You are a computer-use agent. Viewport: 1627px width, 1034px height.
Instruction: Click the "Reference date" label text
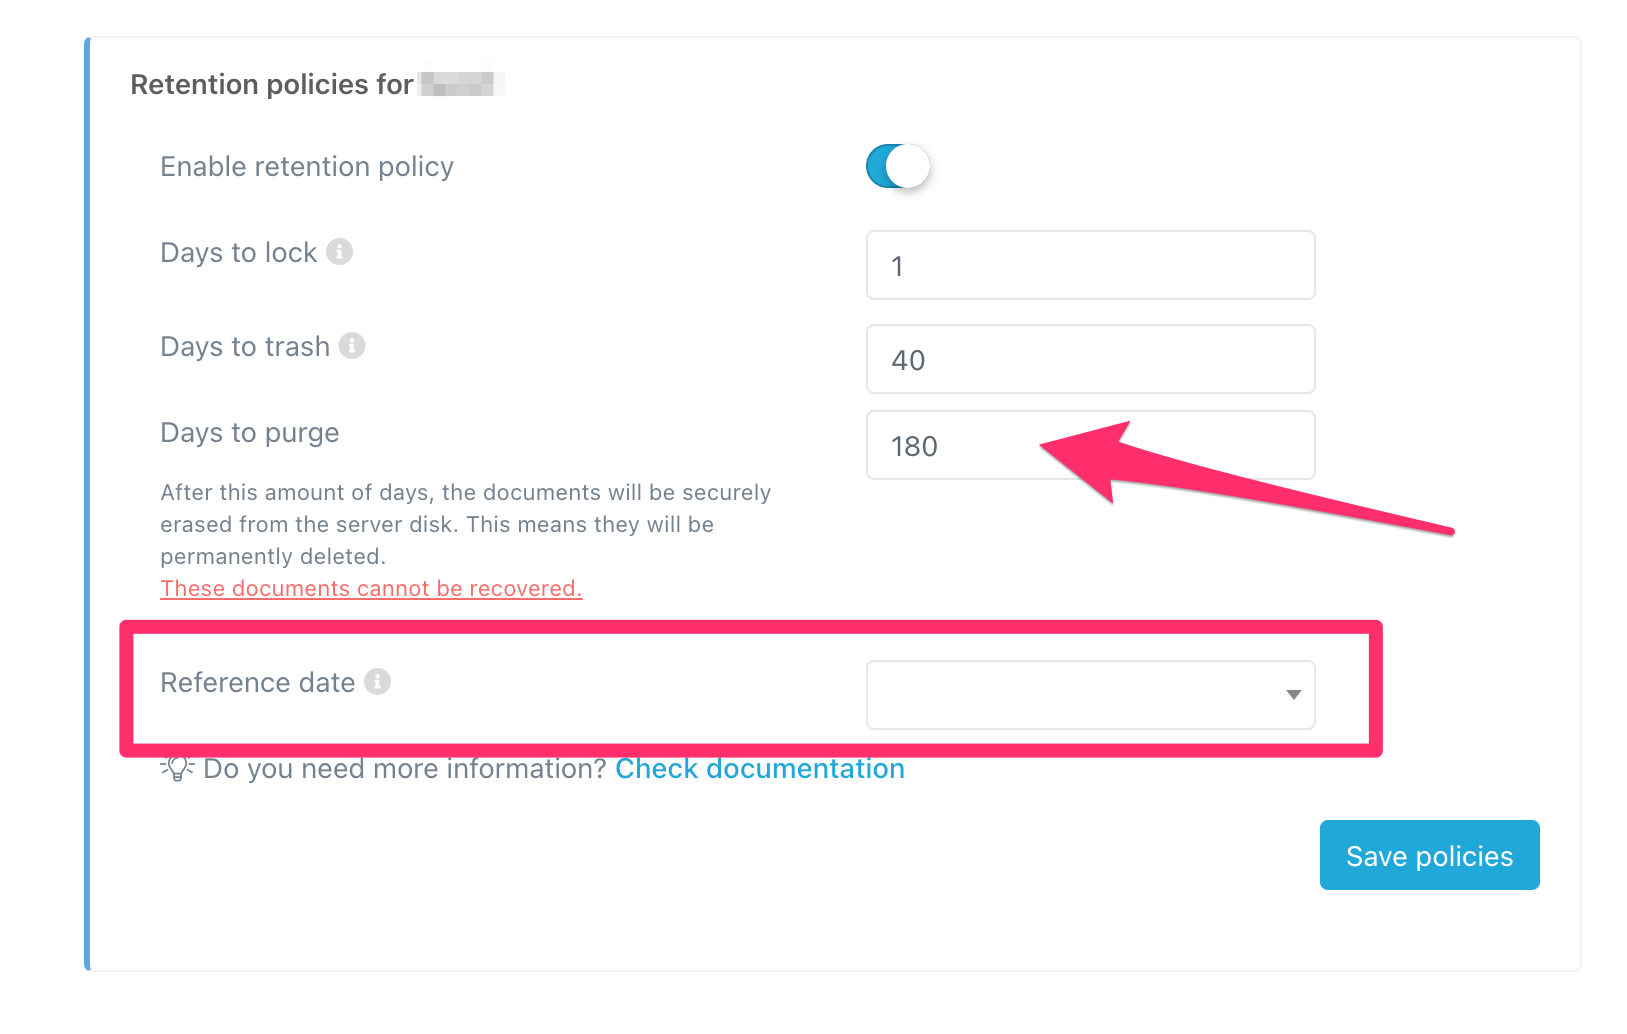click(x=258, y=683)
